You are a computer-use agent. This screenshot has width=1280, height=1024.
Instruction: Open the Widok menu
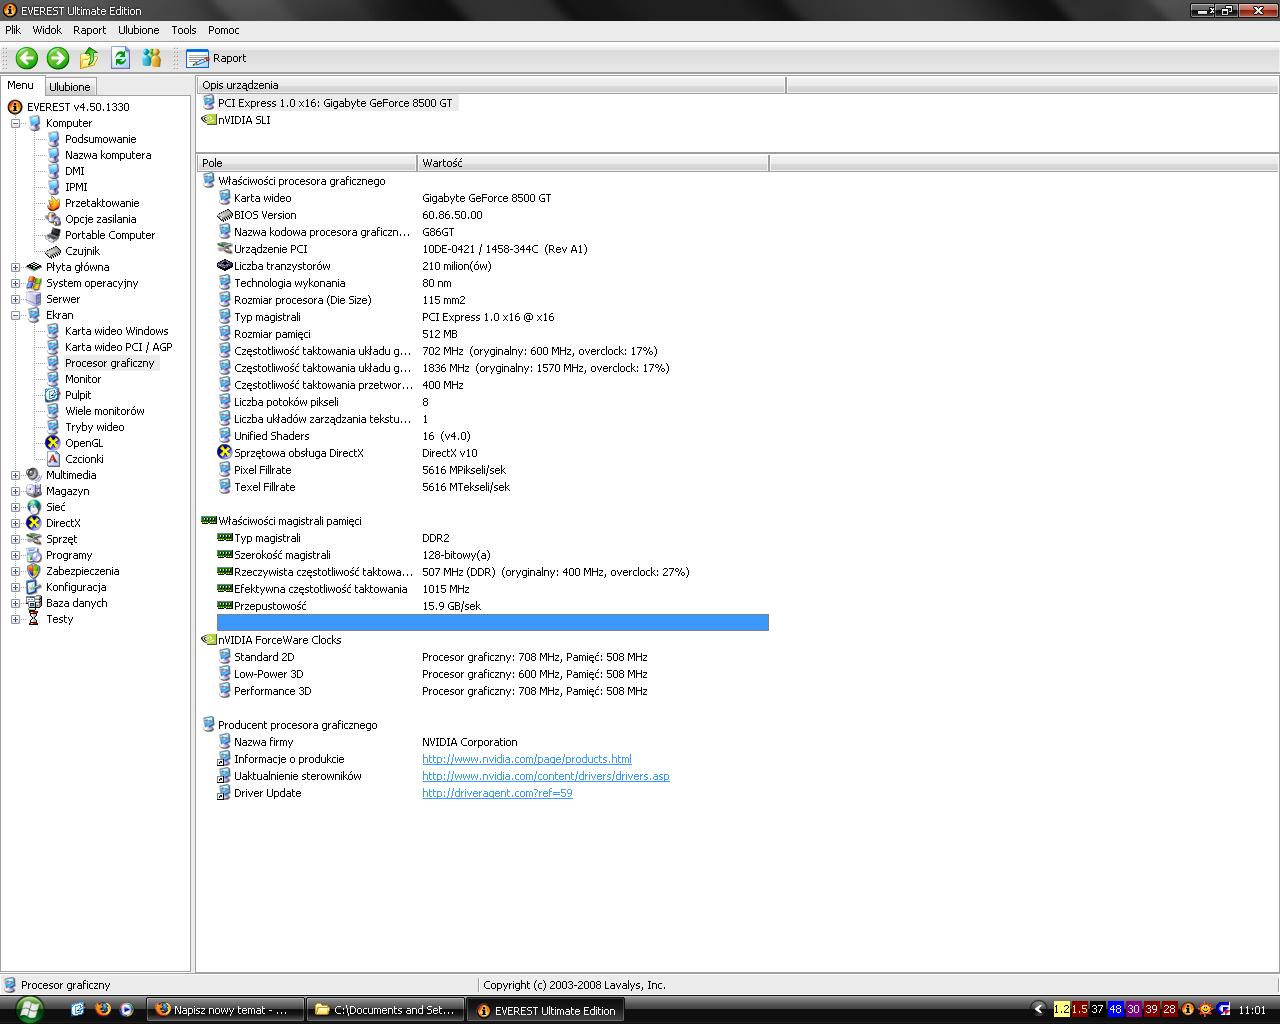pyautogui.click(x=47, y=30)
